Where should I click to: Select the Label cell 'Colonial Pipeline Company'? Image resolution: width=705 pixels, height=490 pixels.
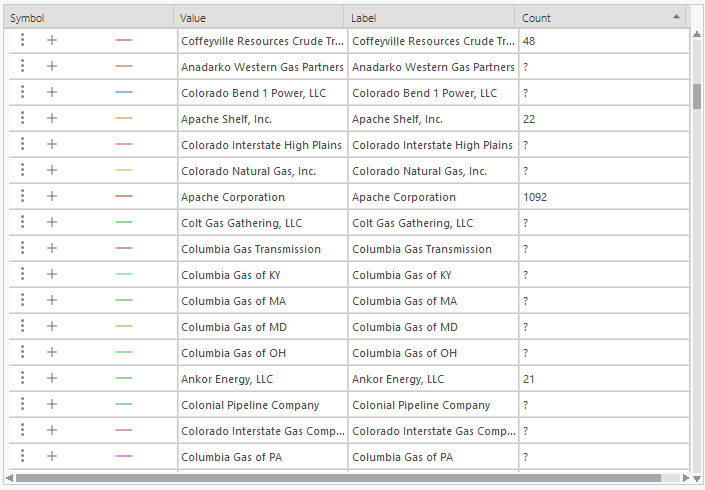pos(433,405)
